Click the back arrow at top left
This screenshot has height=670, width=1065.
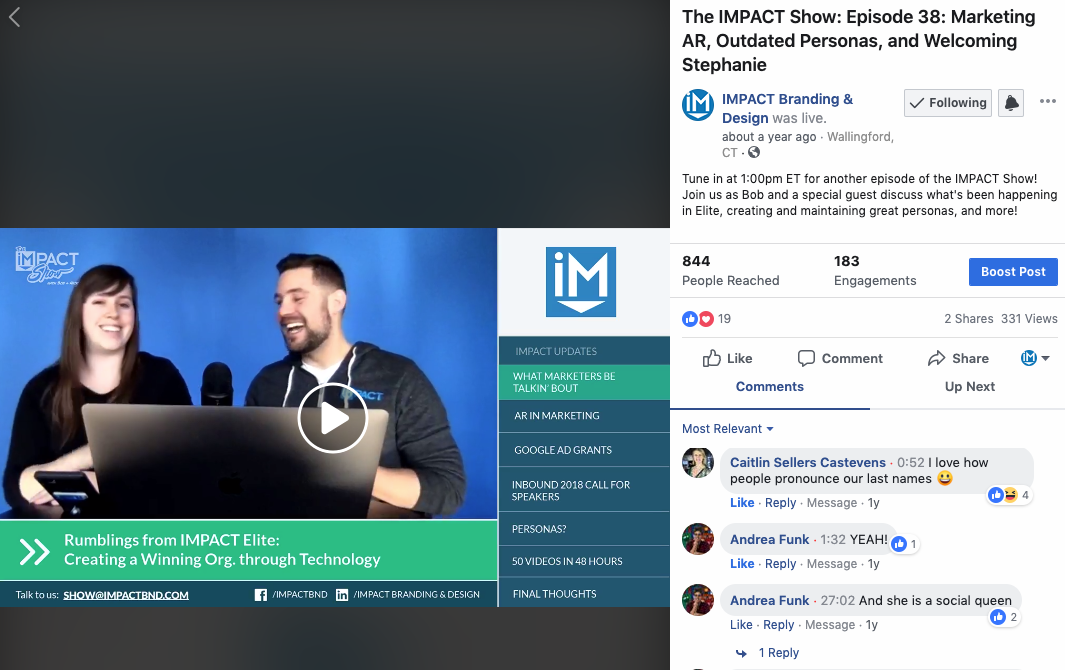point(14,17)
